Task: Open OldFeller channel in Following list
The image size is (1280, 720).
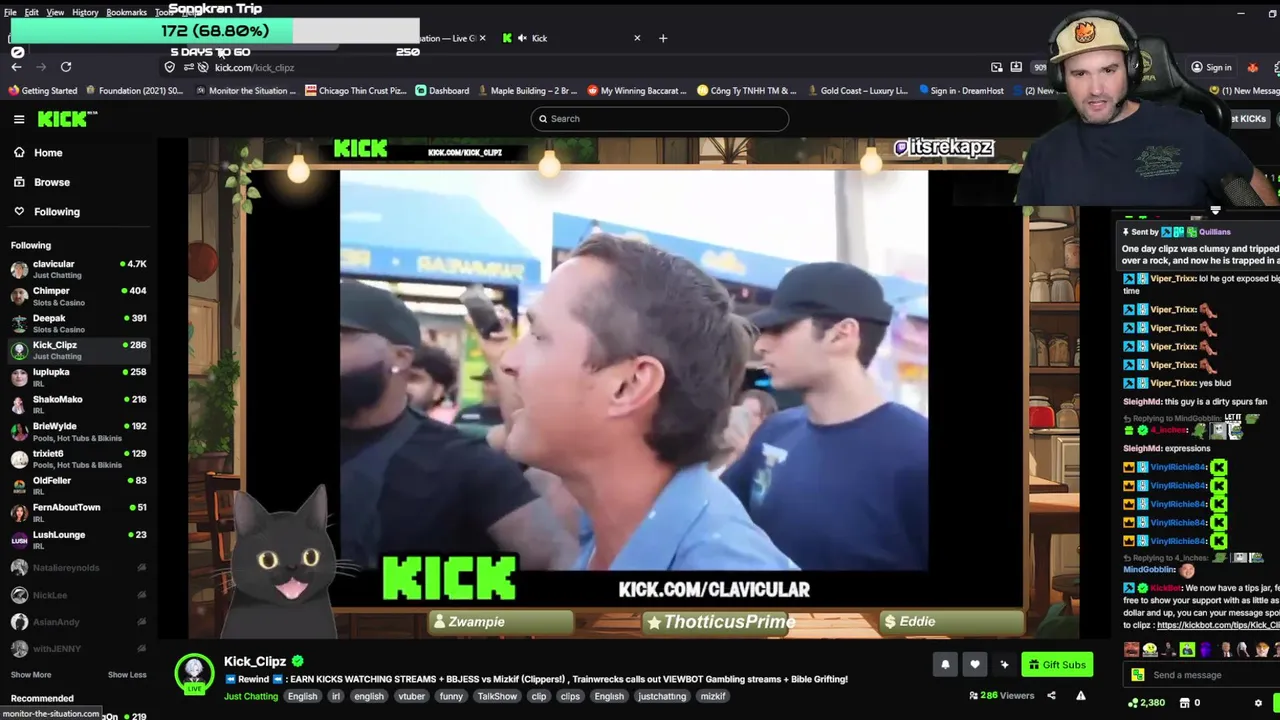Action: (78, 485)
